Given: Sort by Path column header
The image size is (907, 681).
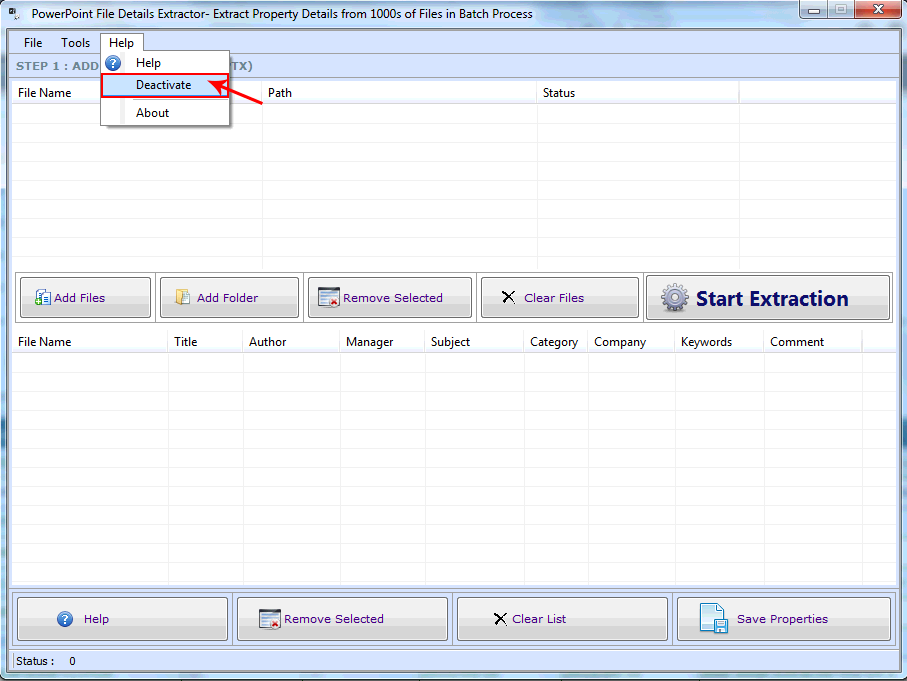Looking at the screenshot, I should click(x=399, y=93).
